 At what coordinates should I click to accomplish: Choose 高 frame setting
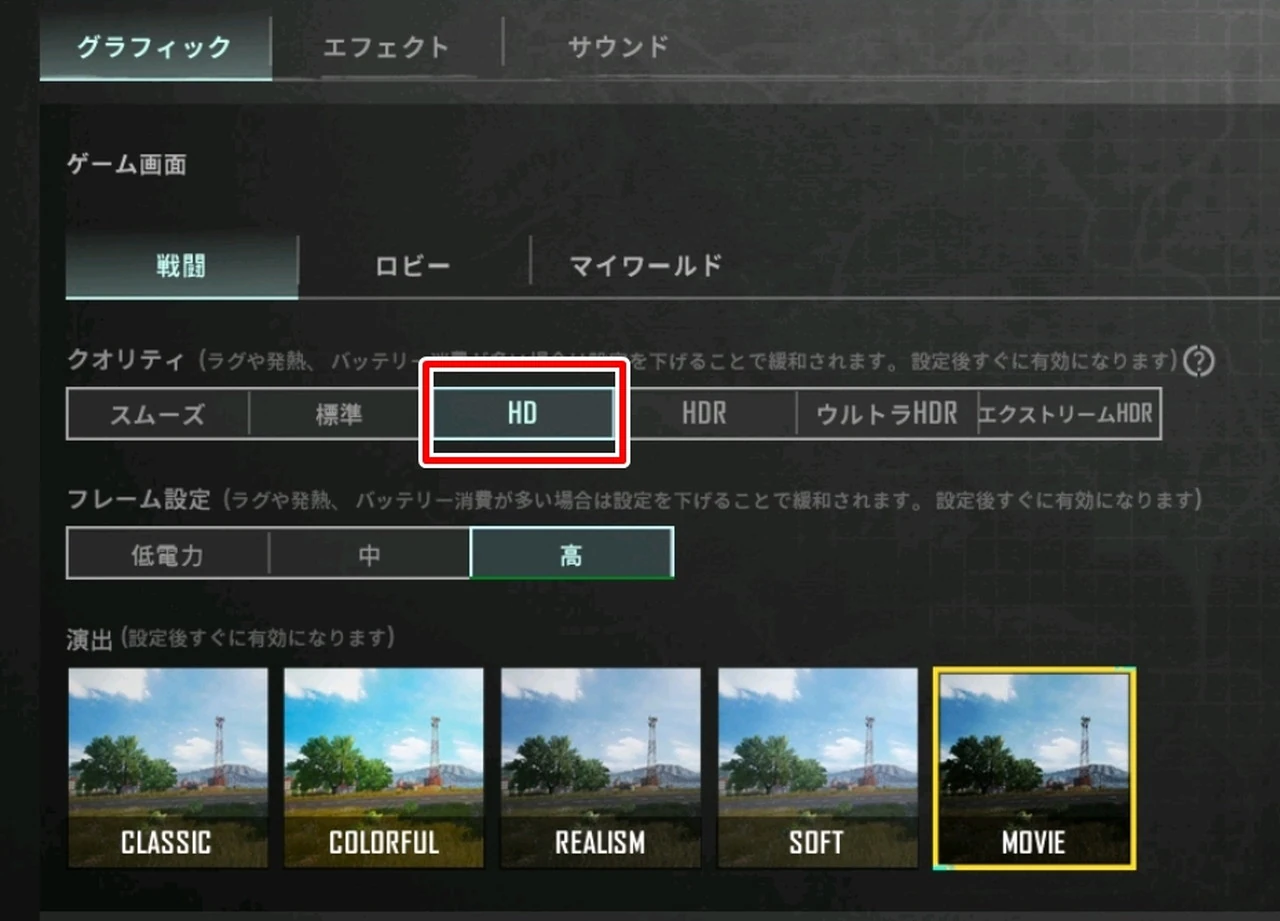[x=571, y=553]
